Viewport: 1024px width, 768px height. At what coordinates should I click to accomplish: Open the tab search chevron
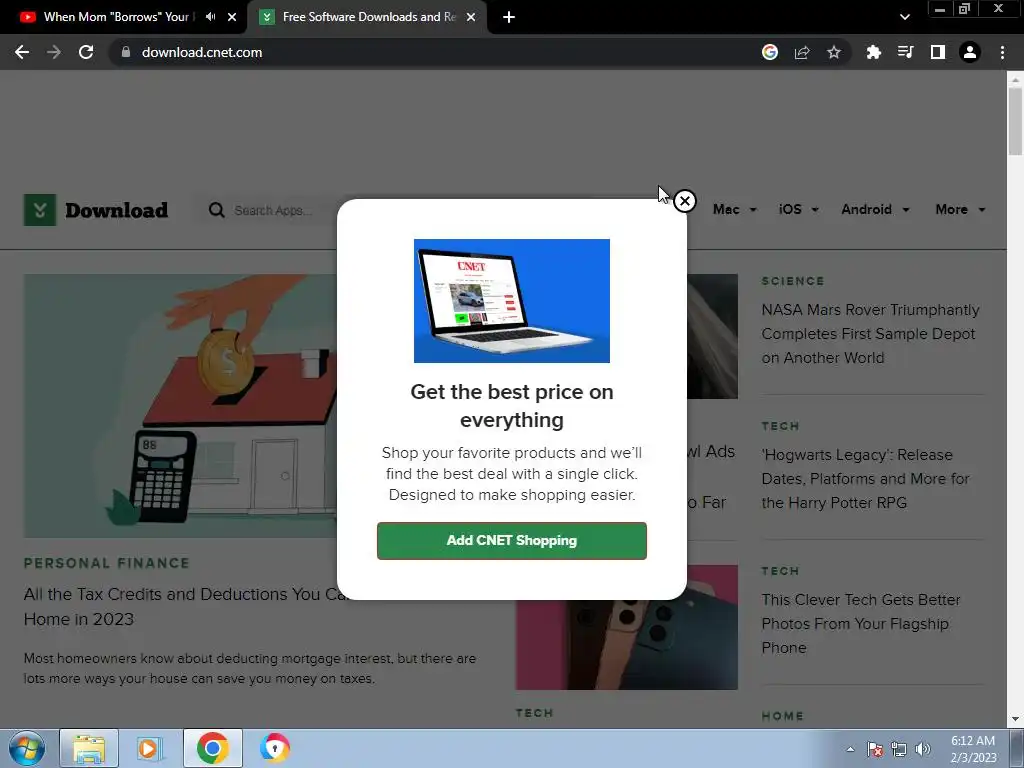[x=904, y=17]
